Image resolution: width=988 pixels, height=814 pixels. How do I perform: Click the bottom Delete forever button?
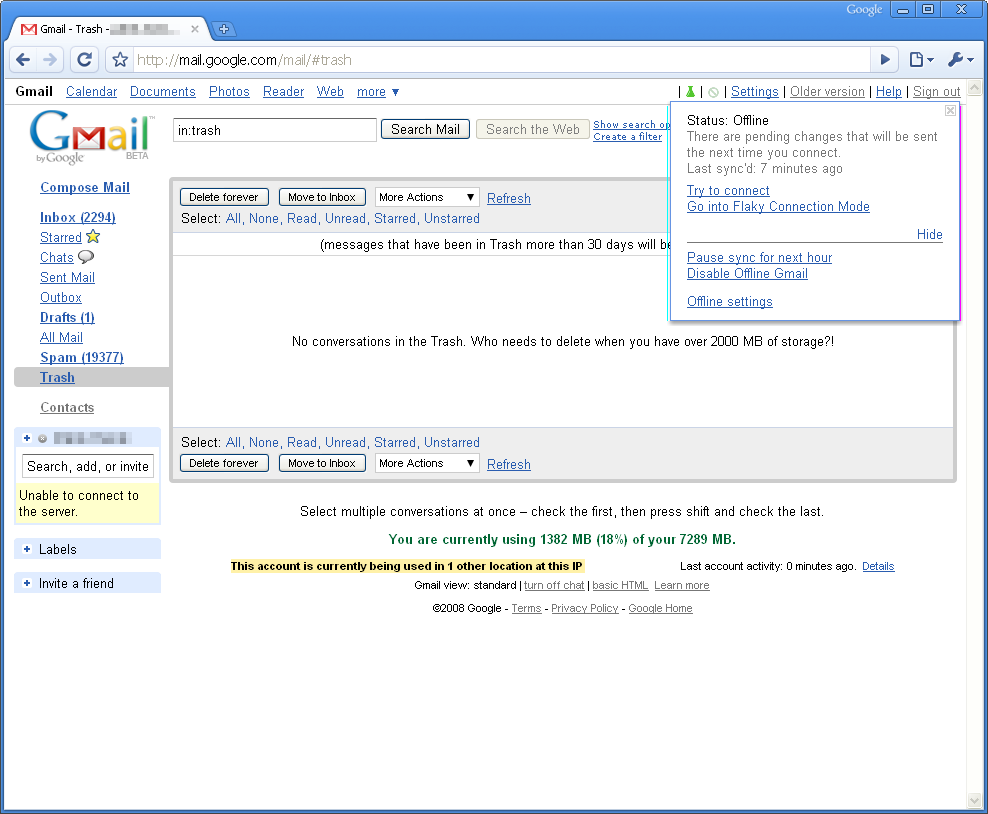tap(224, 463)
